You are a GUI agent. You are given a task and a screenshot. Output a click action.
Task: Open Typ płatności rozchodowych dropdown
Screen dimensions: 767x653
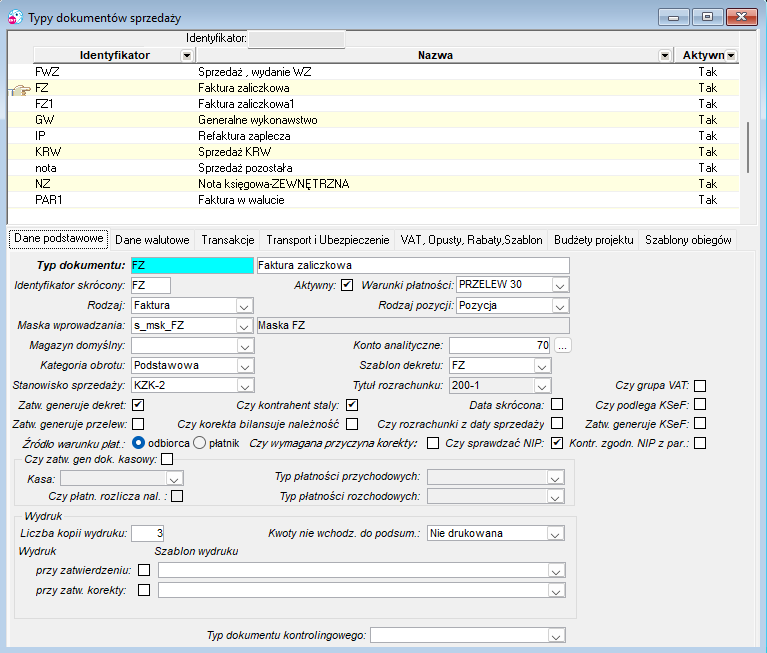tap(555, 497)
